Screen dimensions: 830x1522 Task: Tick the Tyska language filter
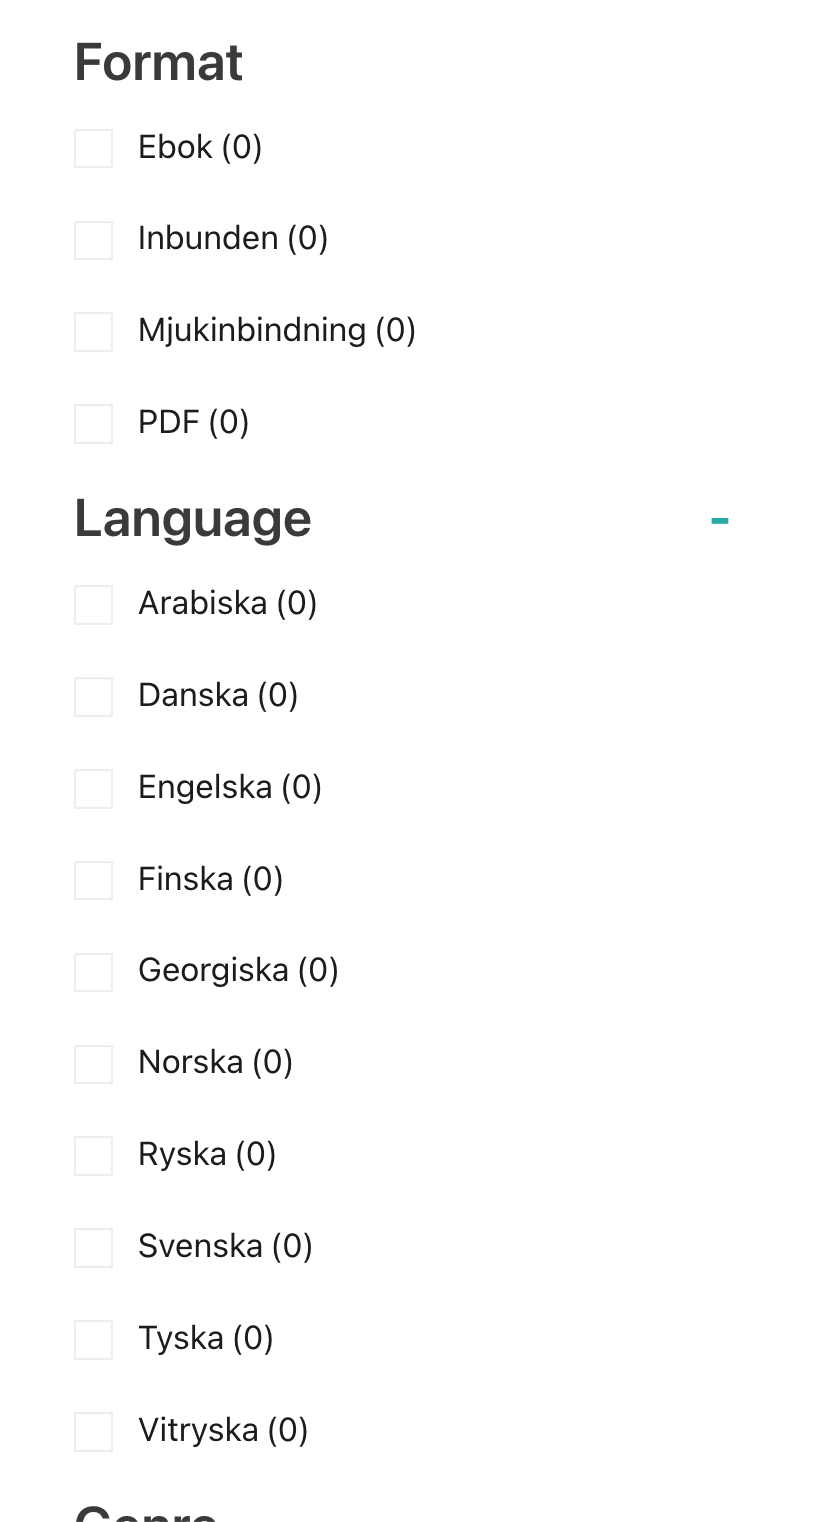93,1339
